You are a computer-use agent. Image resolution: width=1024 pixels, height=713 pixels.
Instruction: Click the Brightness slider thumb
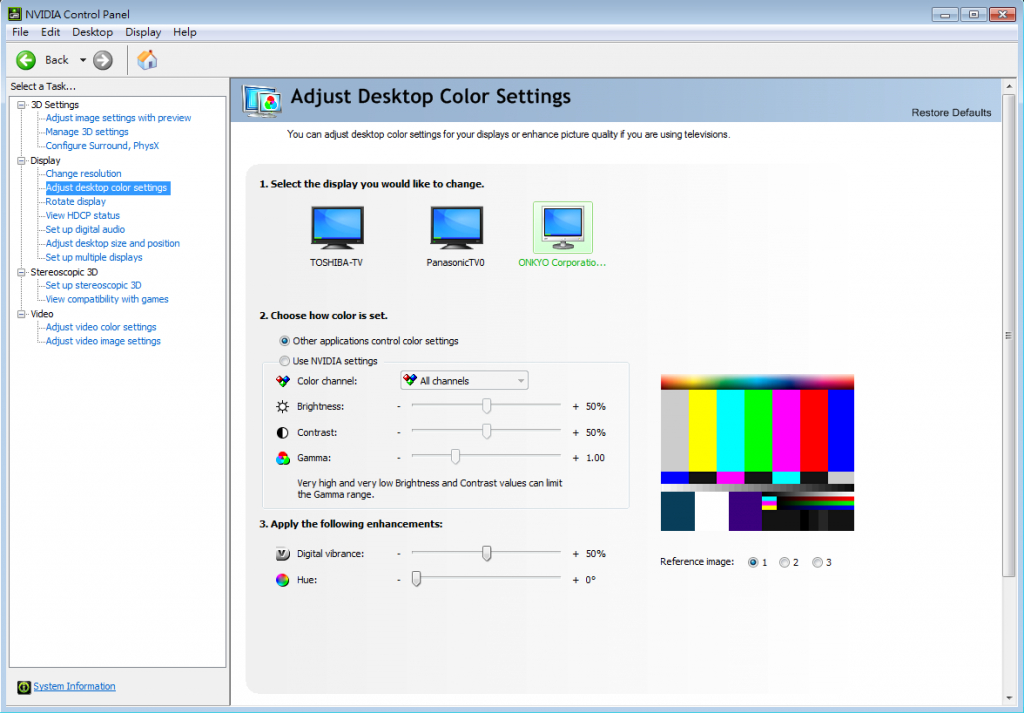click(487, 406)
